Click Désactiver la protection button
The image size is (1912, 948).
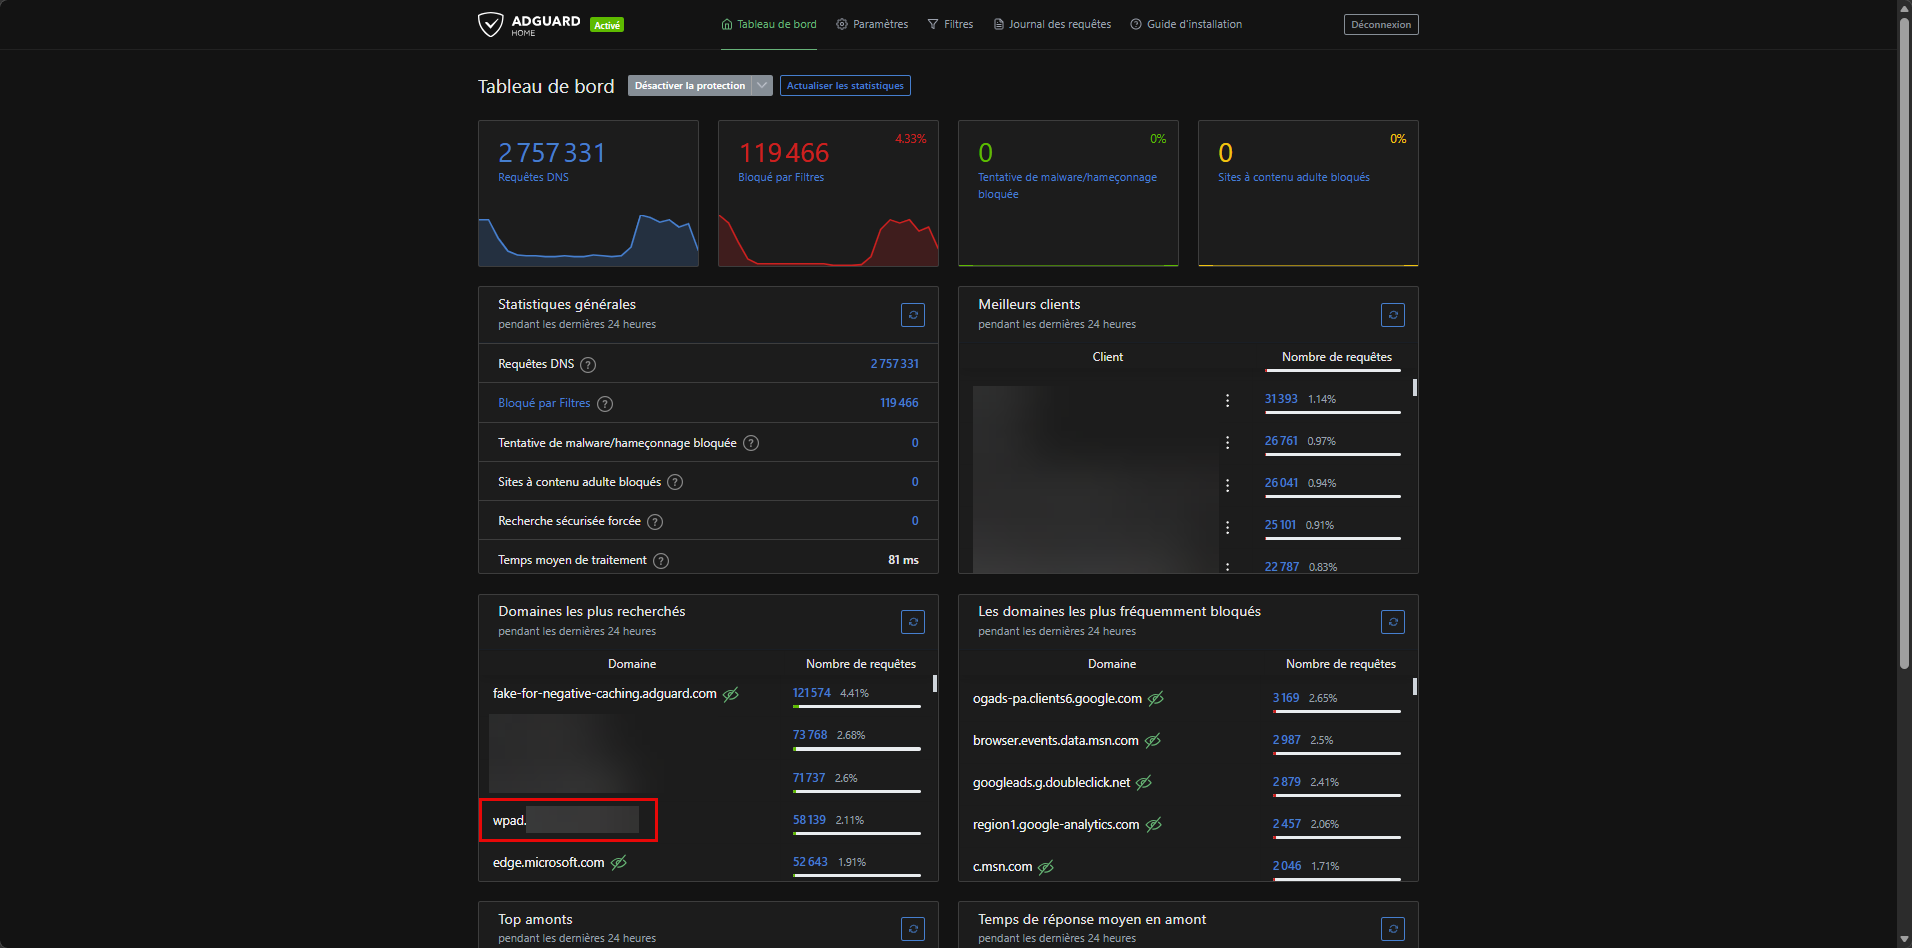pyautogui.click(x=690, y=86)
